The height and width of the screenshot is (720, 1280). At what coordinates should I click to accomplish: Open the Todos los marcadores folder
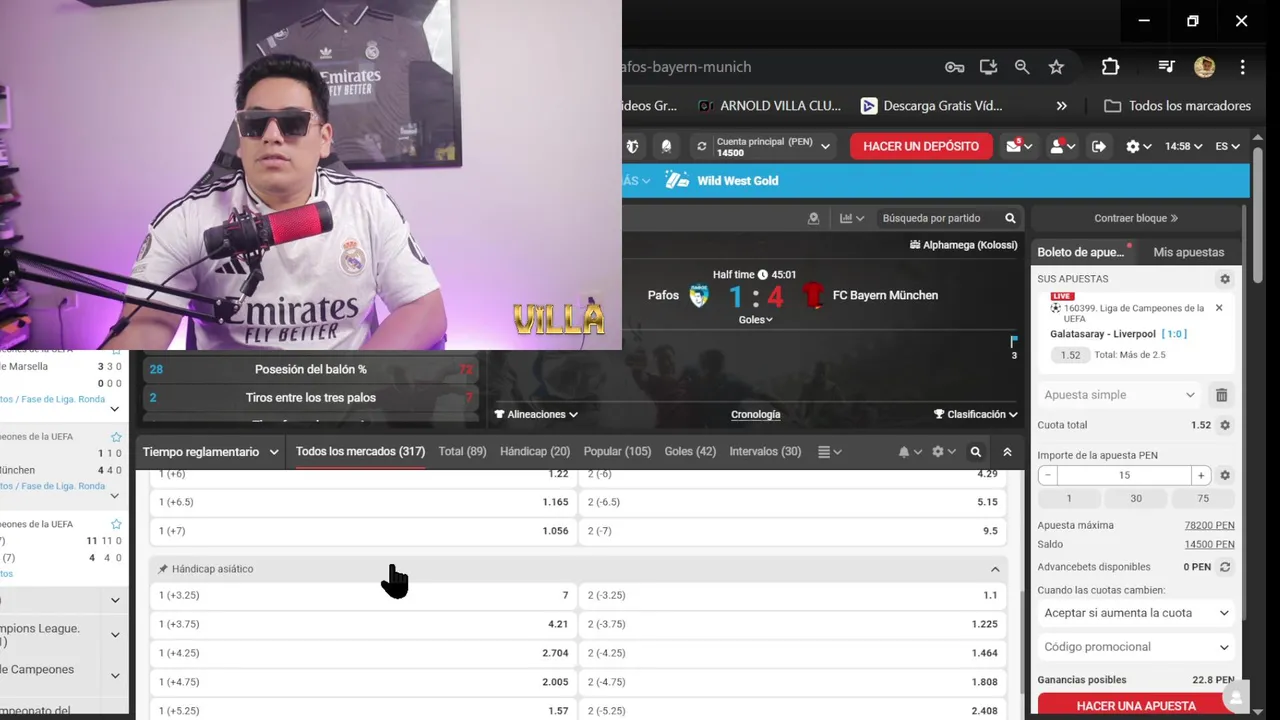1177,106
